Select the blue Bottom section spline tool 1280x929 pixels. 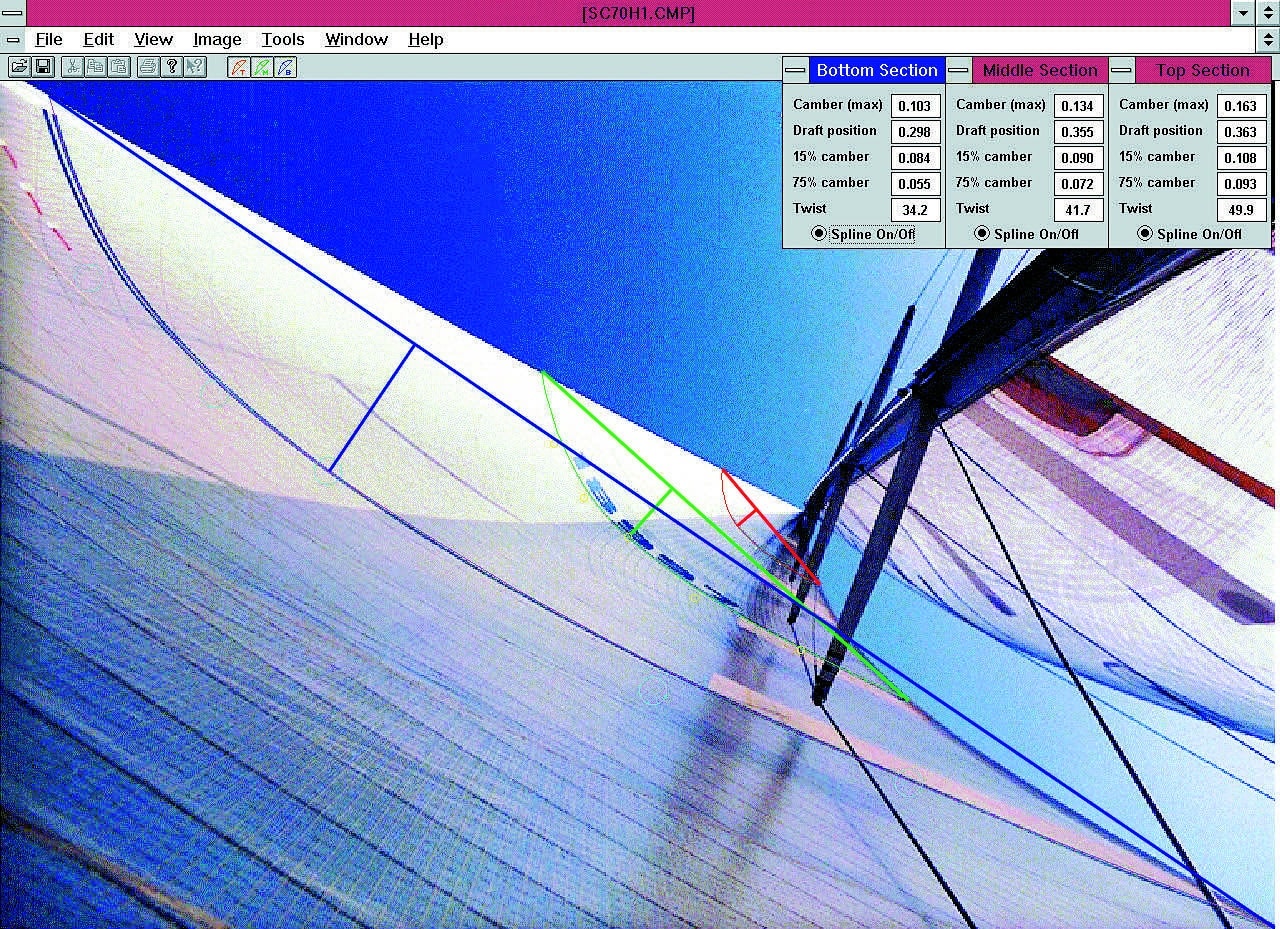(285, 66)
